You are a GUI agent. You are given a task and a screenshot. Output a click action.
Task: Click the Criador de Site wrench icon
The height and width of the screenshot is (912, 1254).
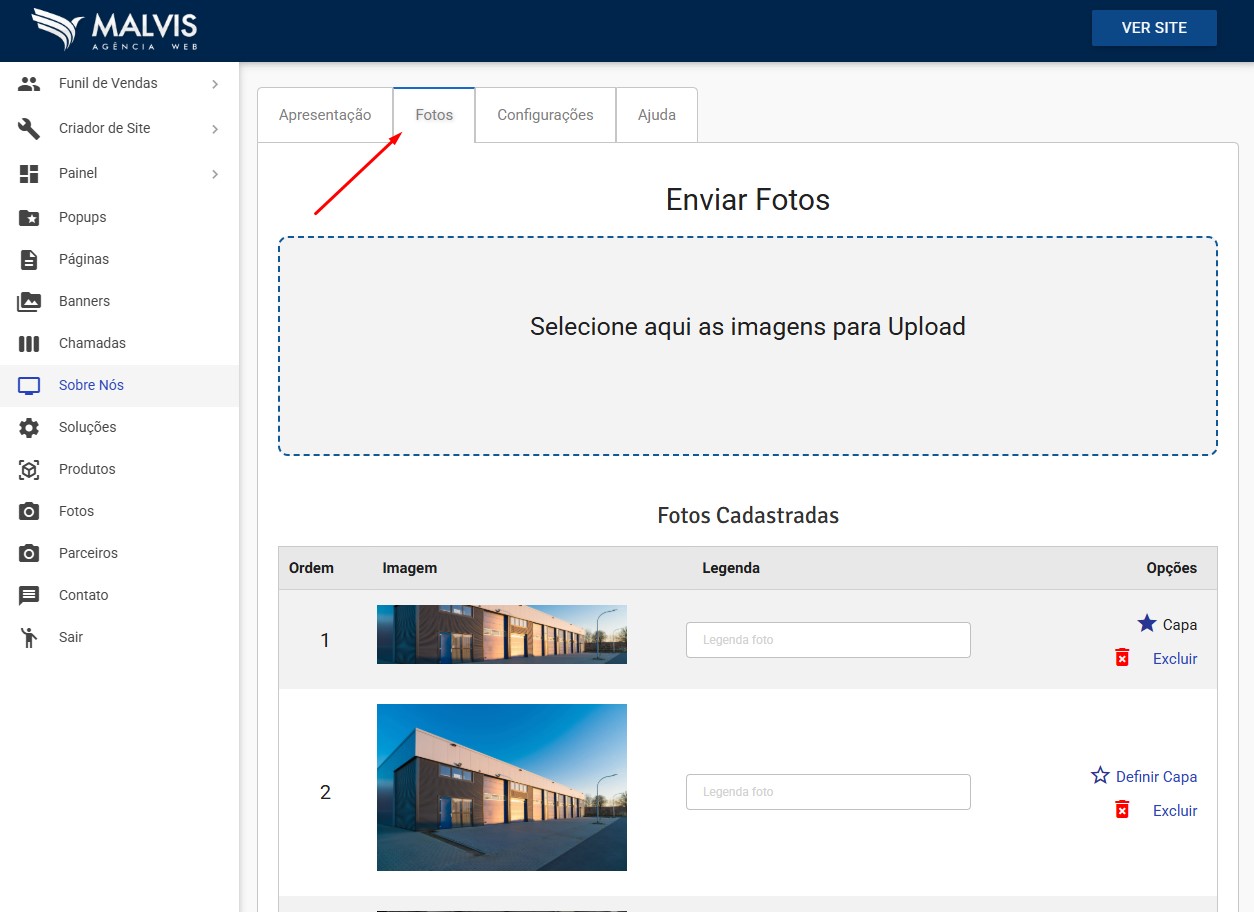click(x=29, y=129)
